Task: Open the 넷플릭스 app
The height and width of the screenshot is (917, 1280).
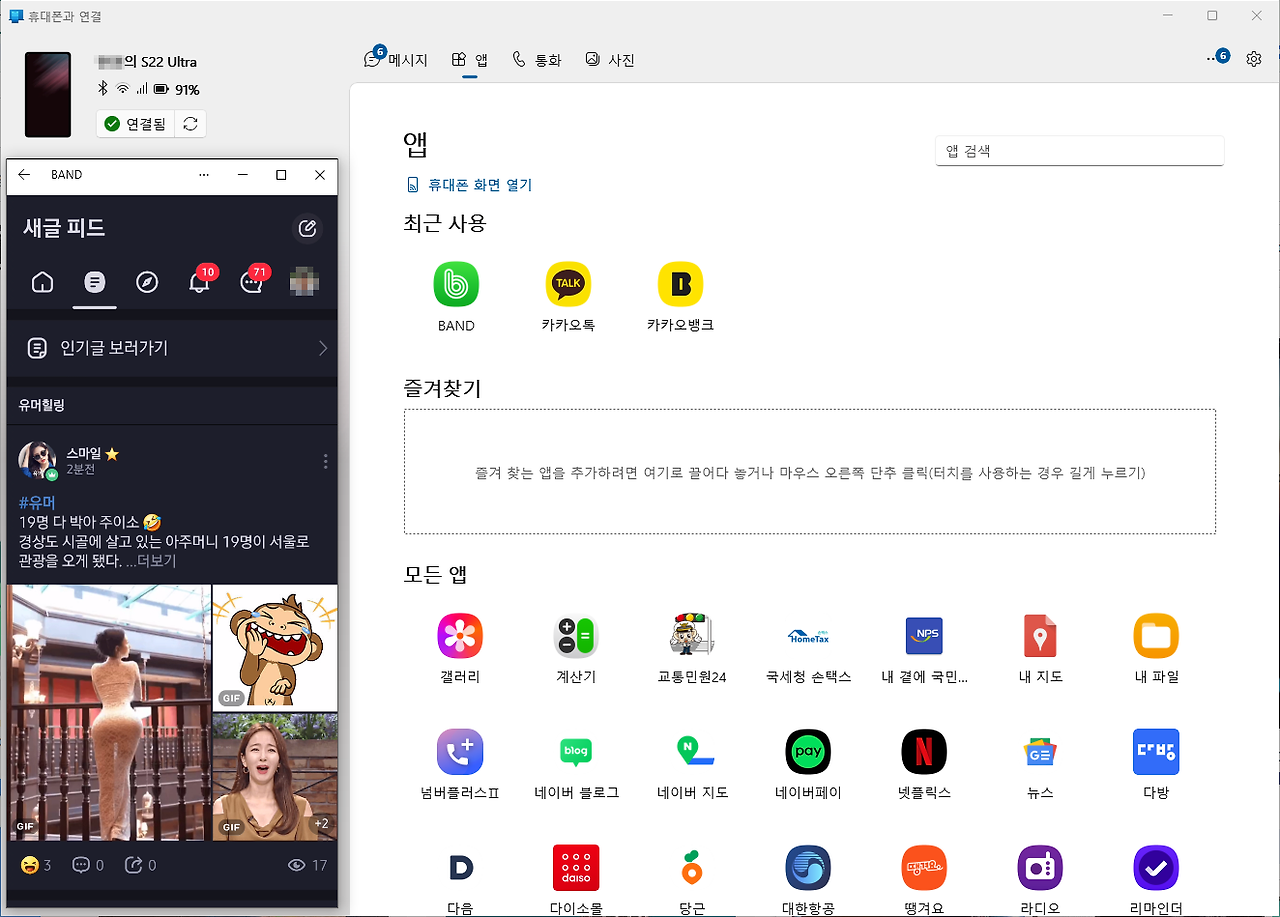Action: (924, 752)
